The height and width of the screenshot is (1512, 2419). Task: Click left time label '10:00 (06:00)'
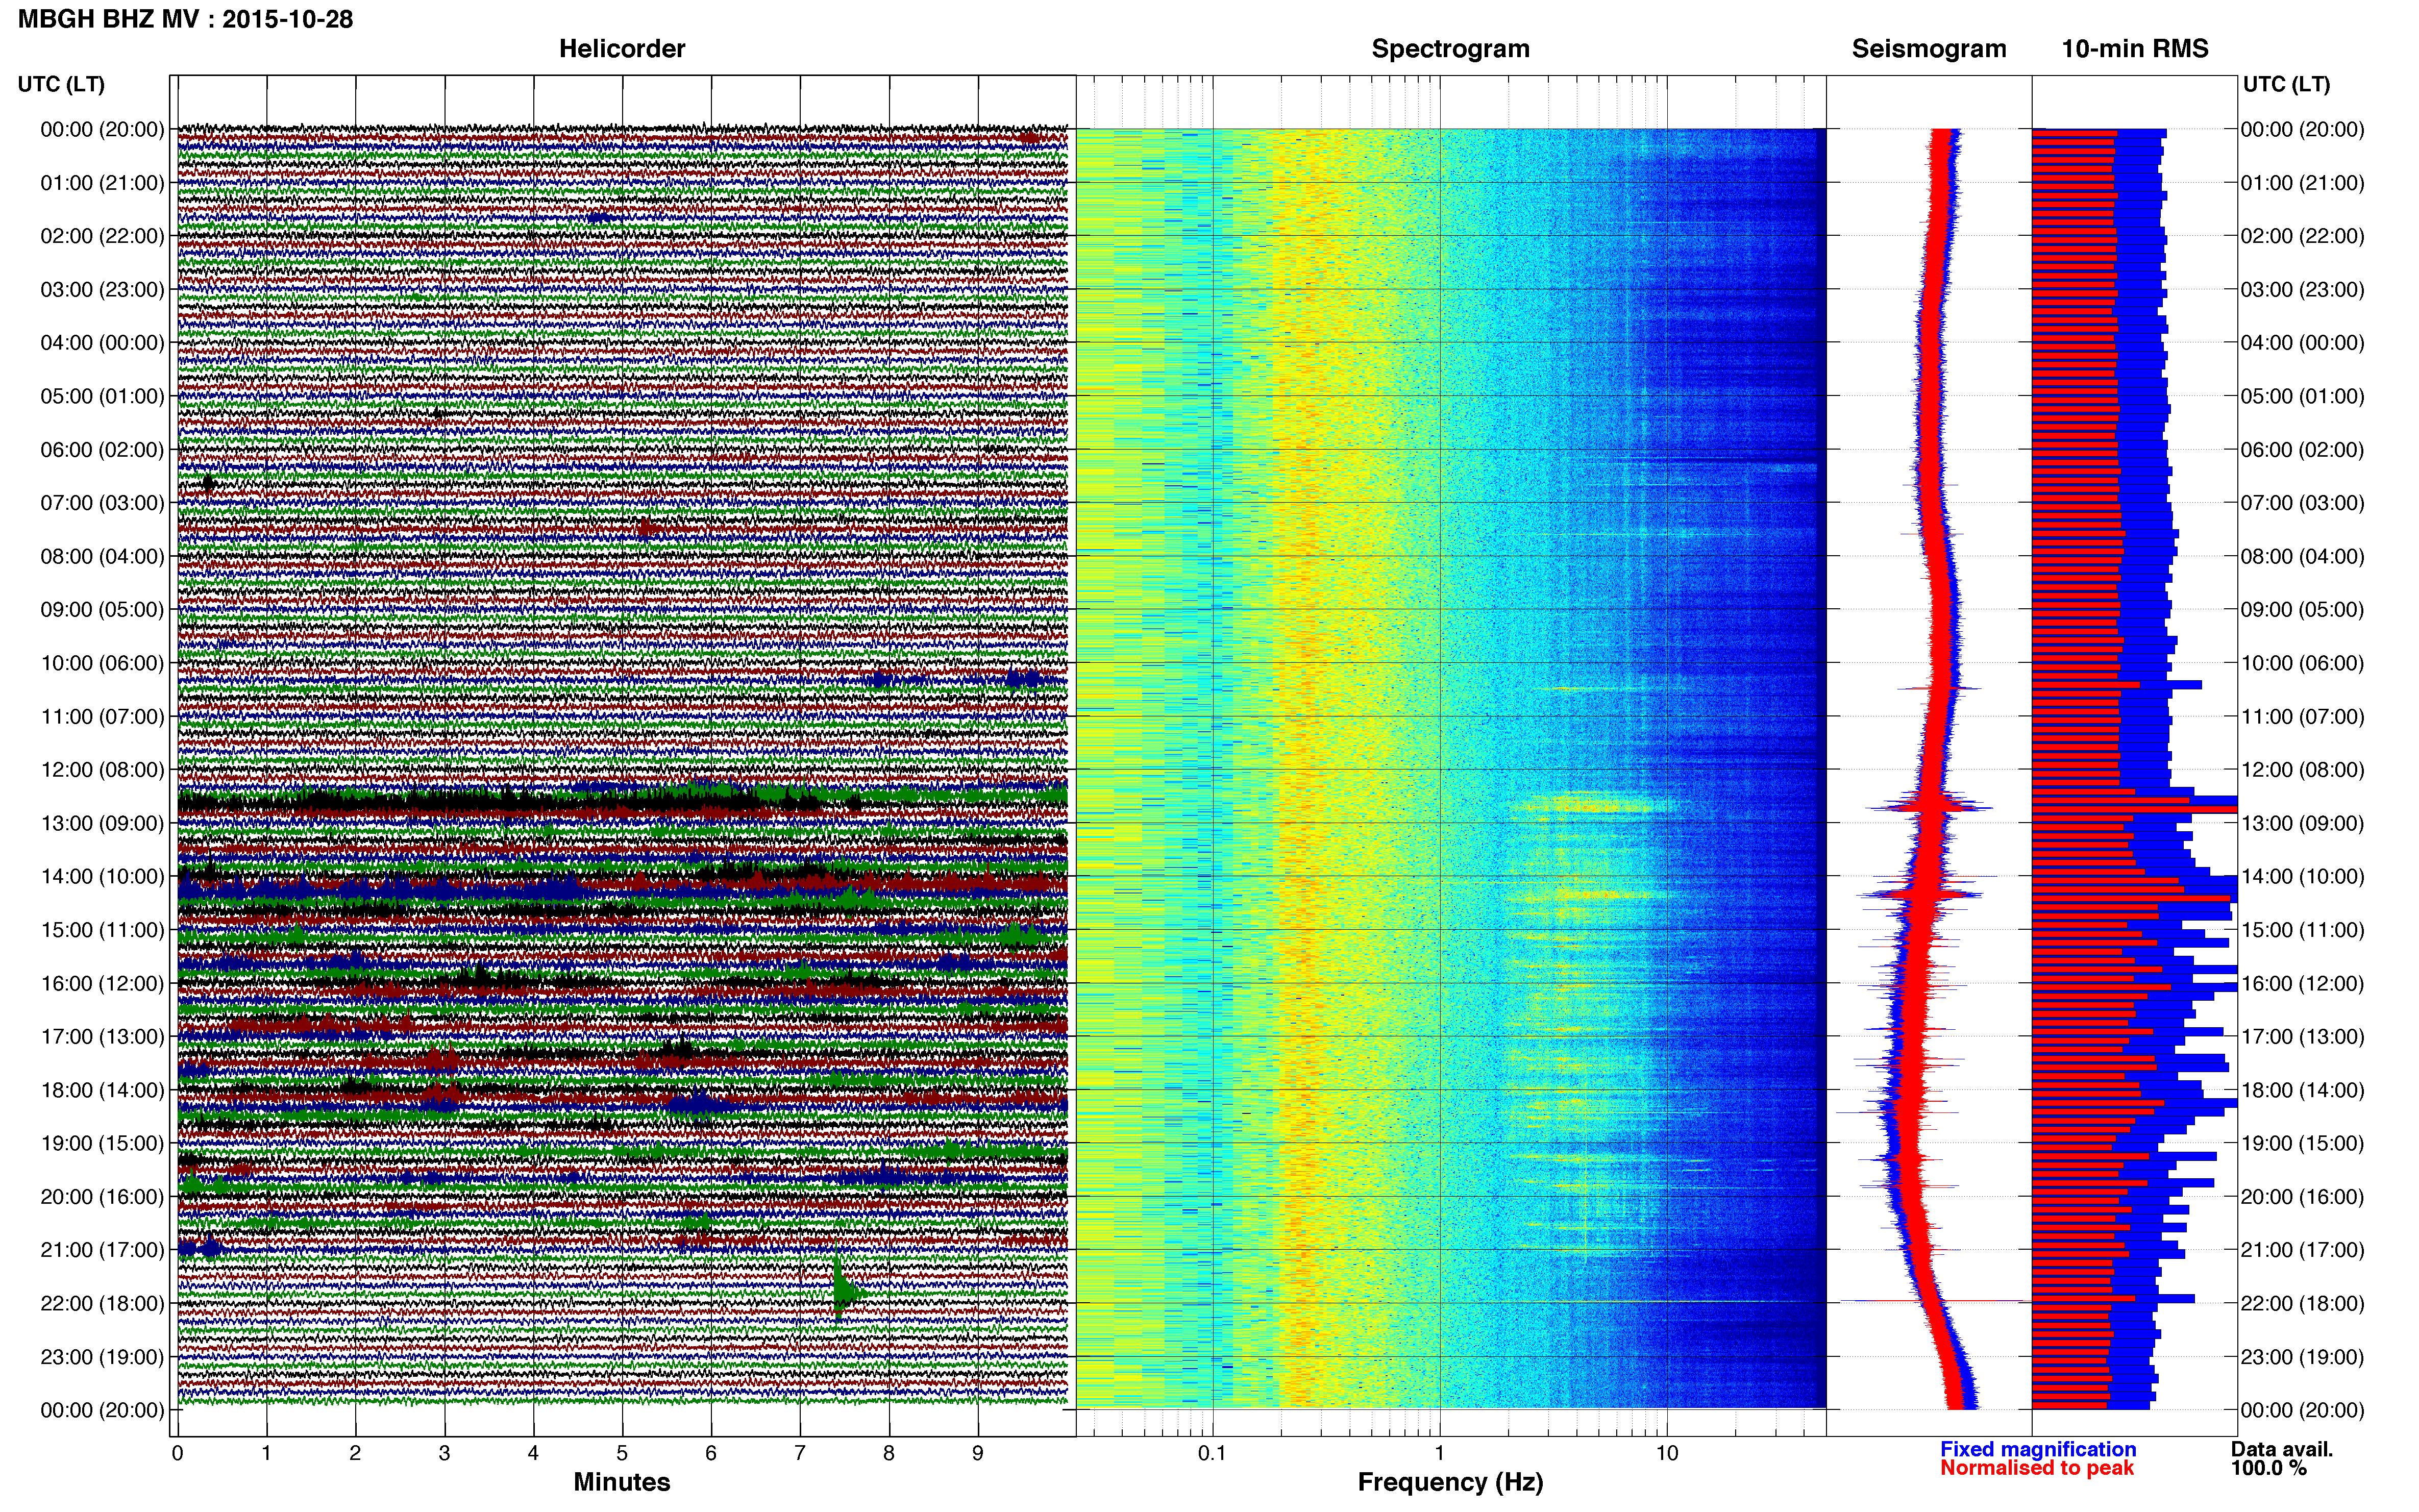(102, 663)
